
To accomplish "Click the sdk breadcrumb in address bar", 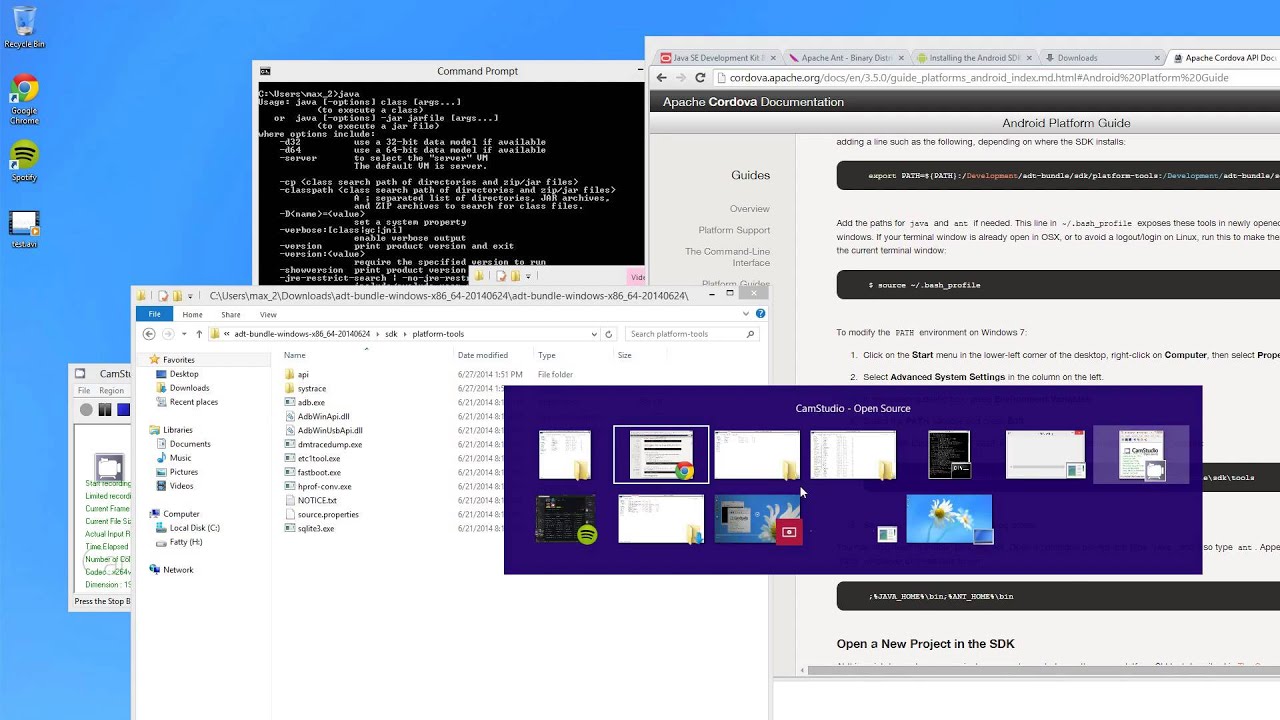I will point(390,334).
